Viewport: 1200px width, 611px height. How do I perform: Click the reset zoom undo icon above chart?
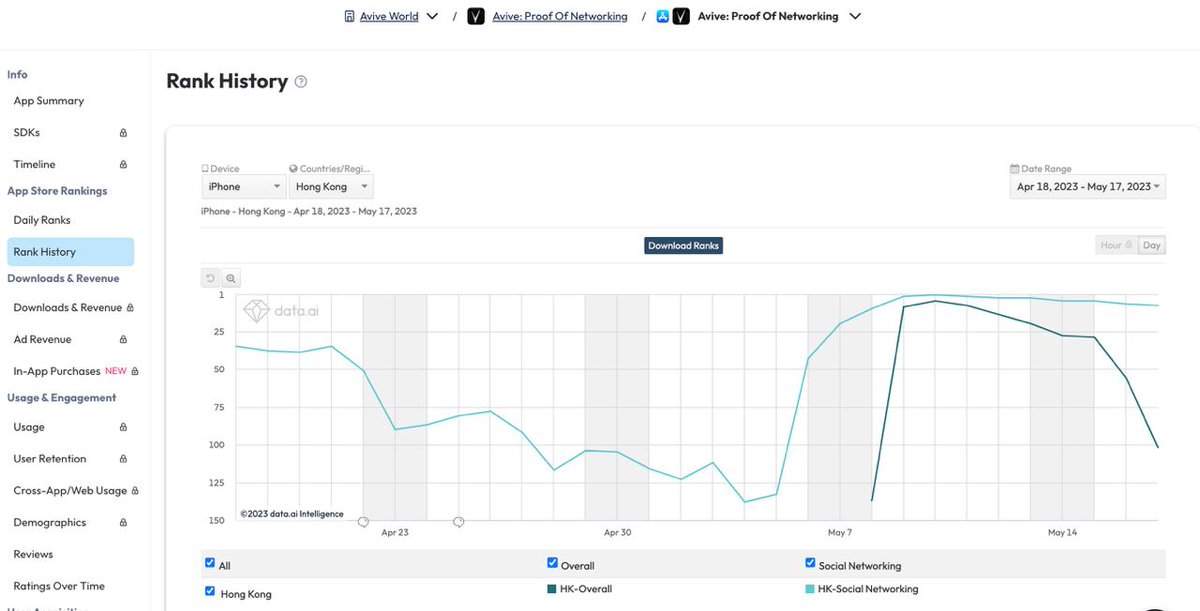(210, 279)
